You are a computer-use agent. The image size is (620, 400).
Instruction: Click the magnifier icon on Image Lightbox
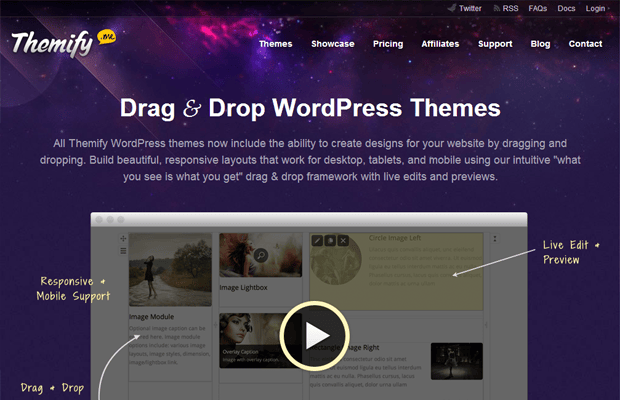pyautogui.click(x=261, y=255)
